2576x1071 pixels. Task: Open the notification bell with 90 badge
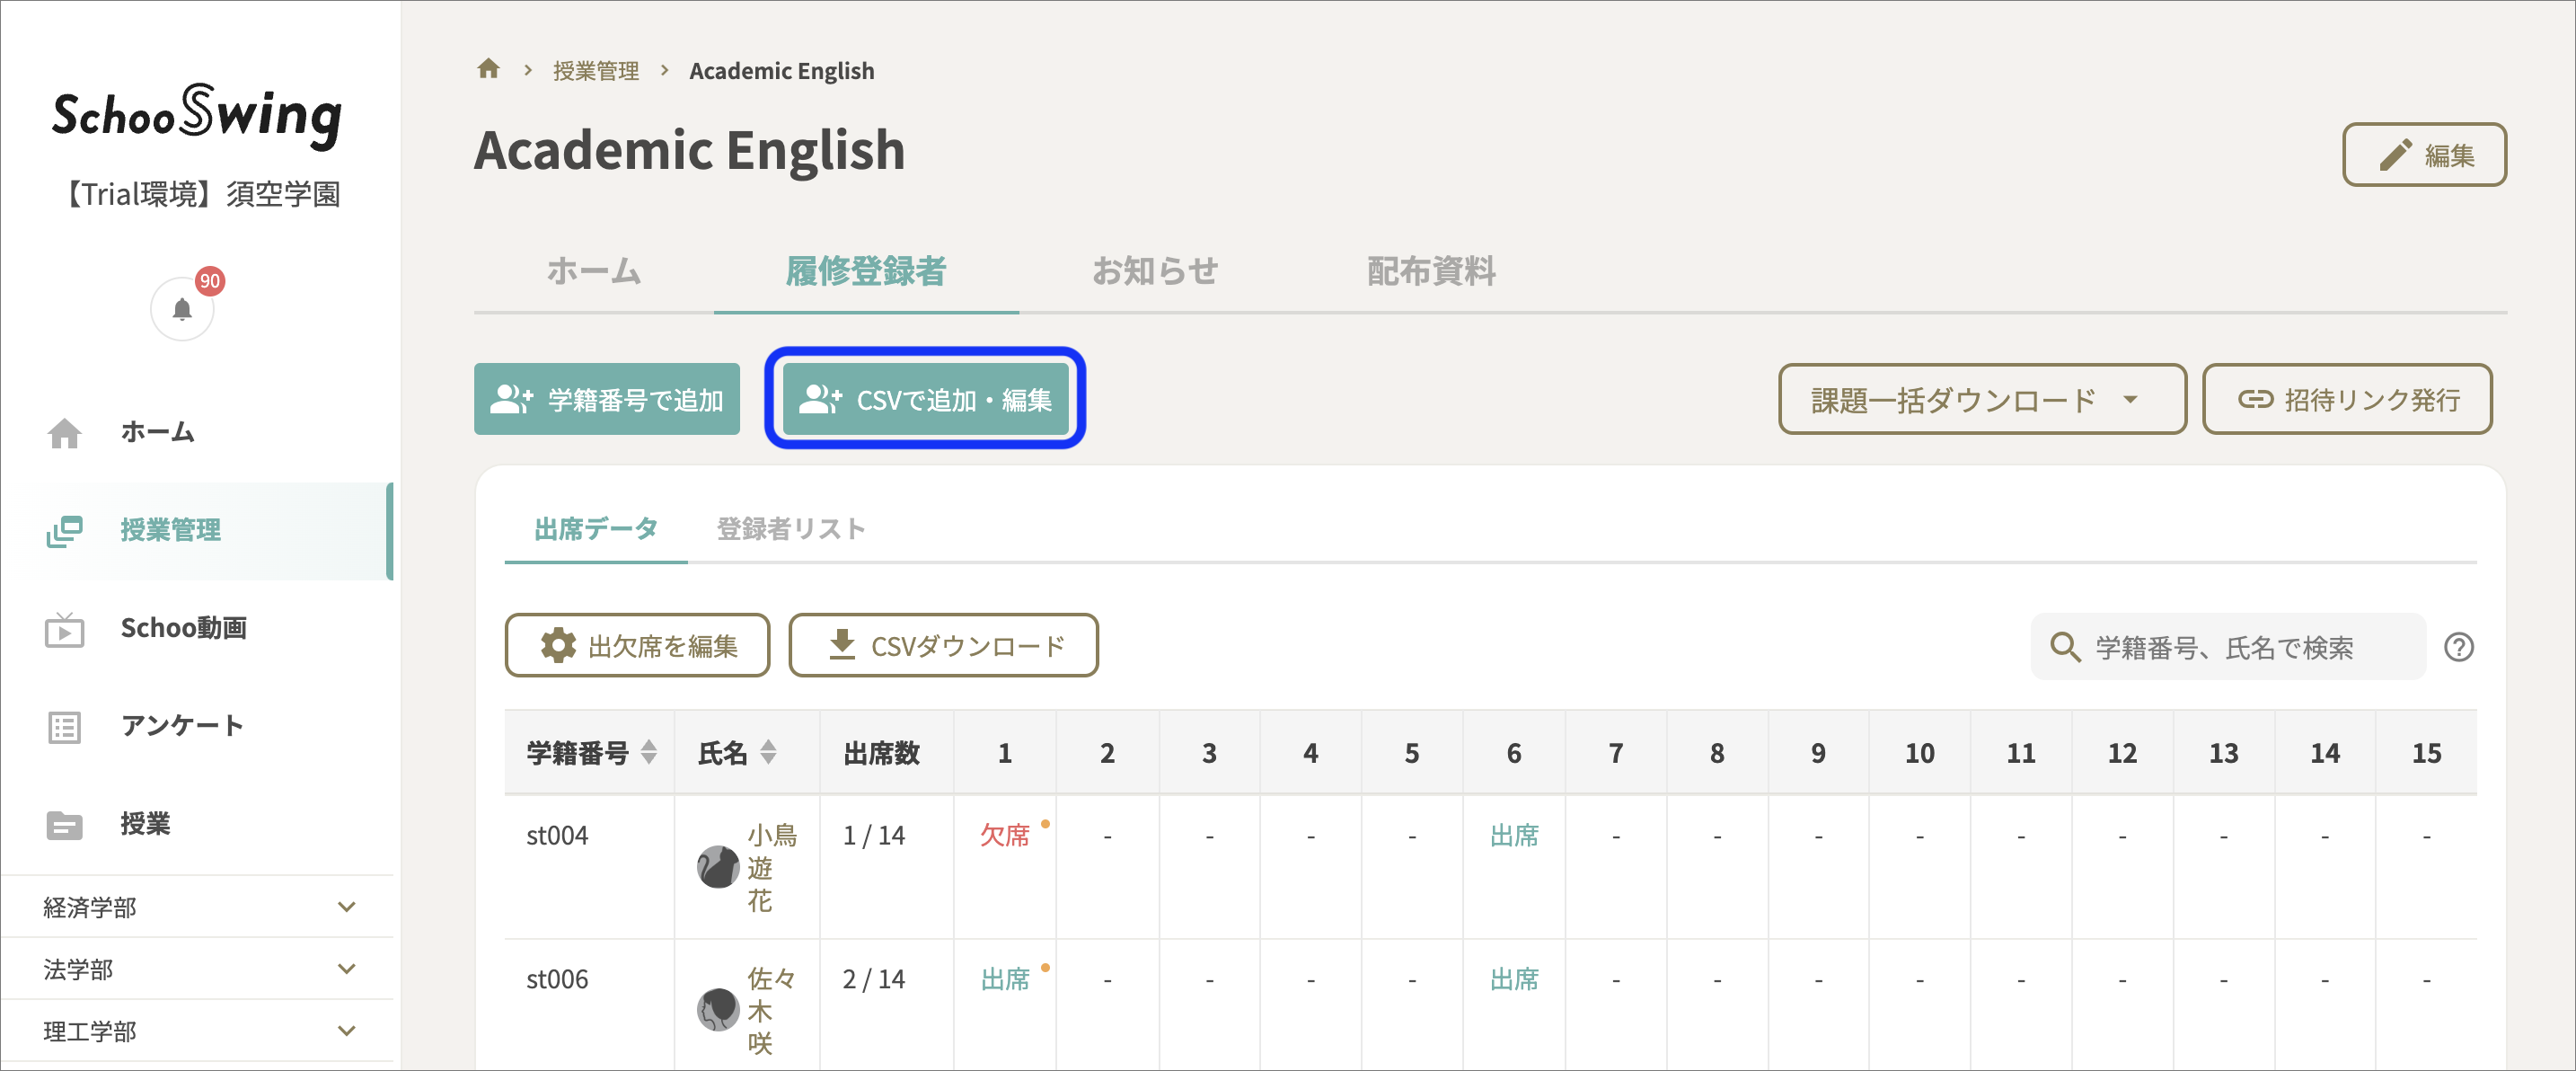[x=182, y=309]
